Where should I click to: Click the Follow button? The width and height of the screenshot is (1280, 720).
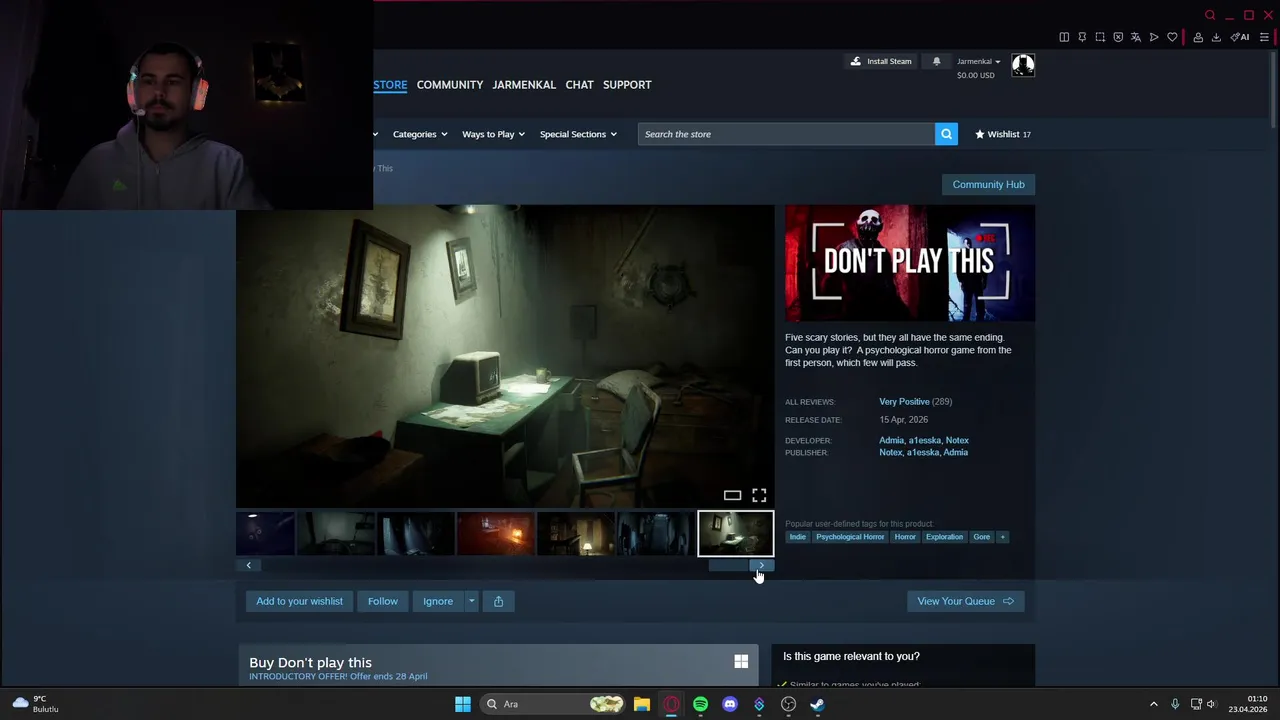[382, 601]
